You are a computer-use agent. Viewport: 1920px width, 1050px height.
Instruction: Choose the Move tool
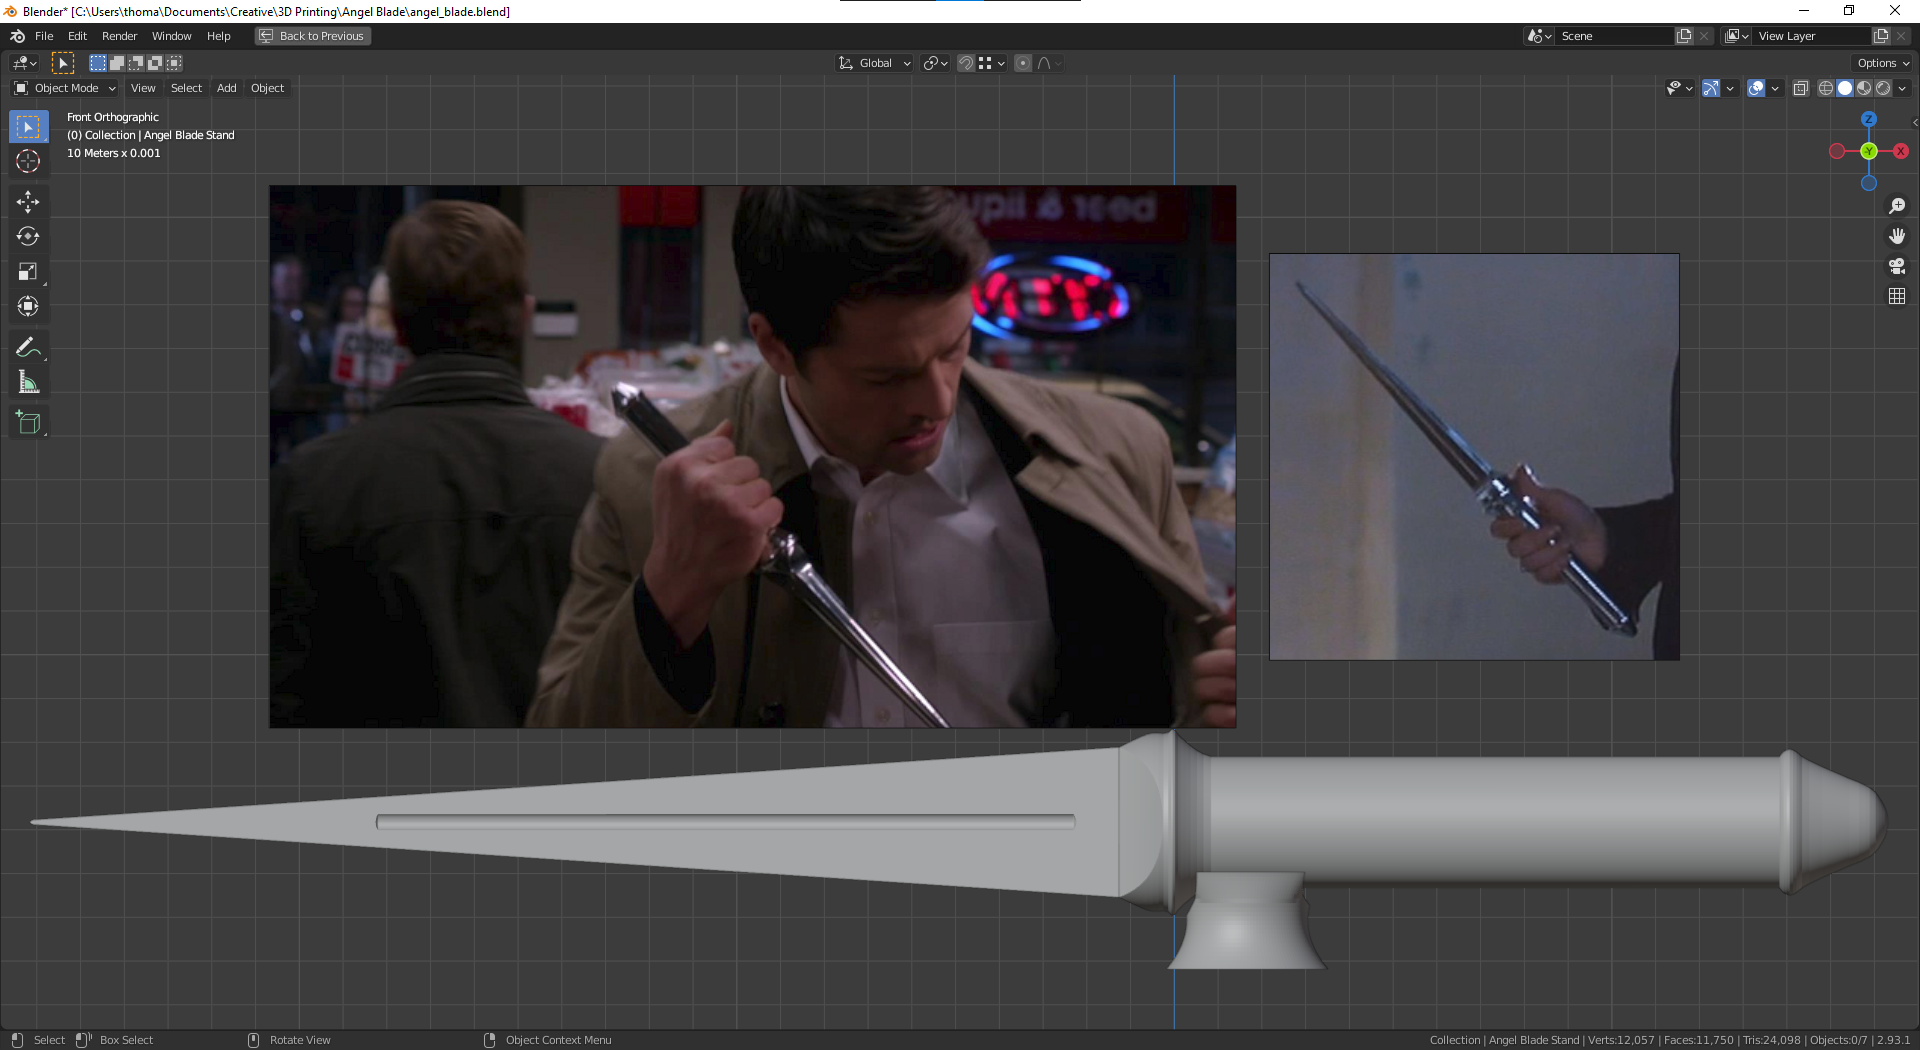point(28,202)
